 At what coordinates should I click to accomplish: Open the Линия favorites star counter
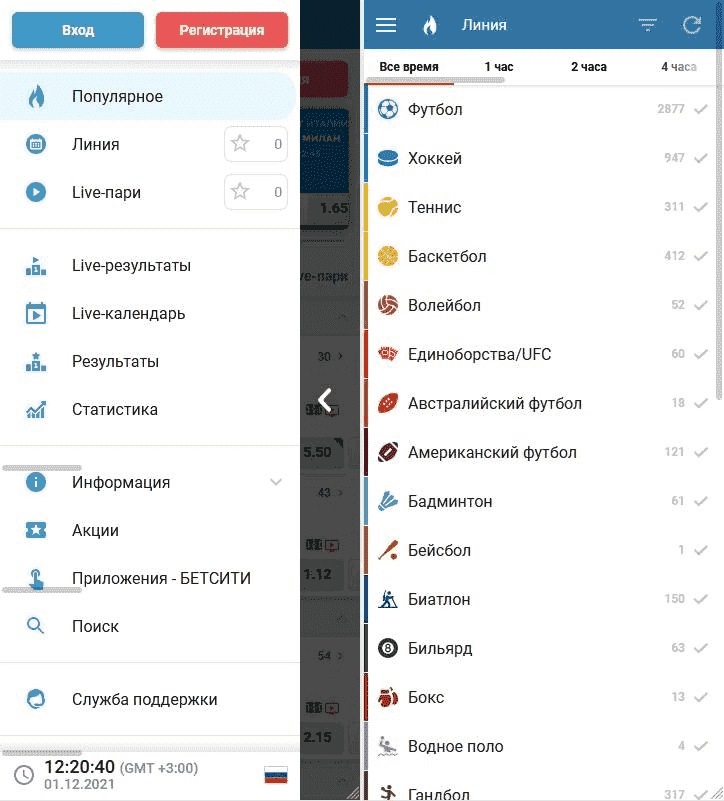[256, 144]
